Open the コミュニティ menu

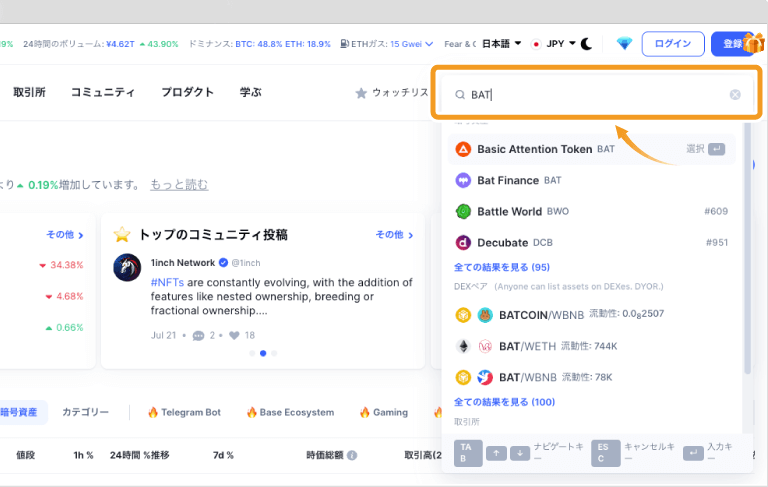tap(103, 92)
